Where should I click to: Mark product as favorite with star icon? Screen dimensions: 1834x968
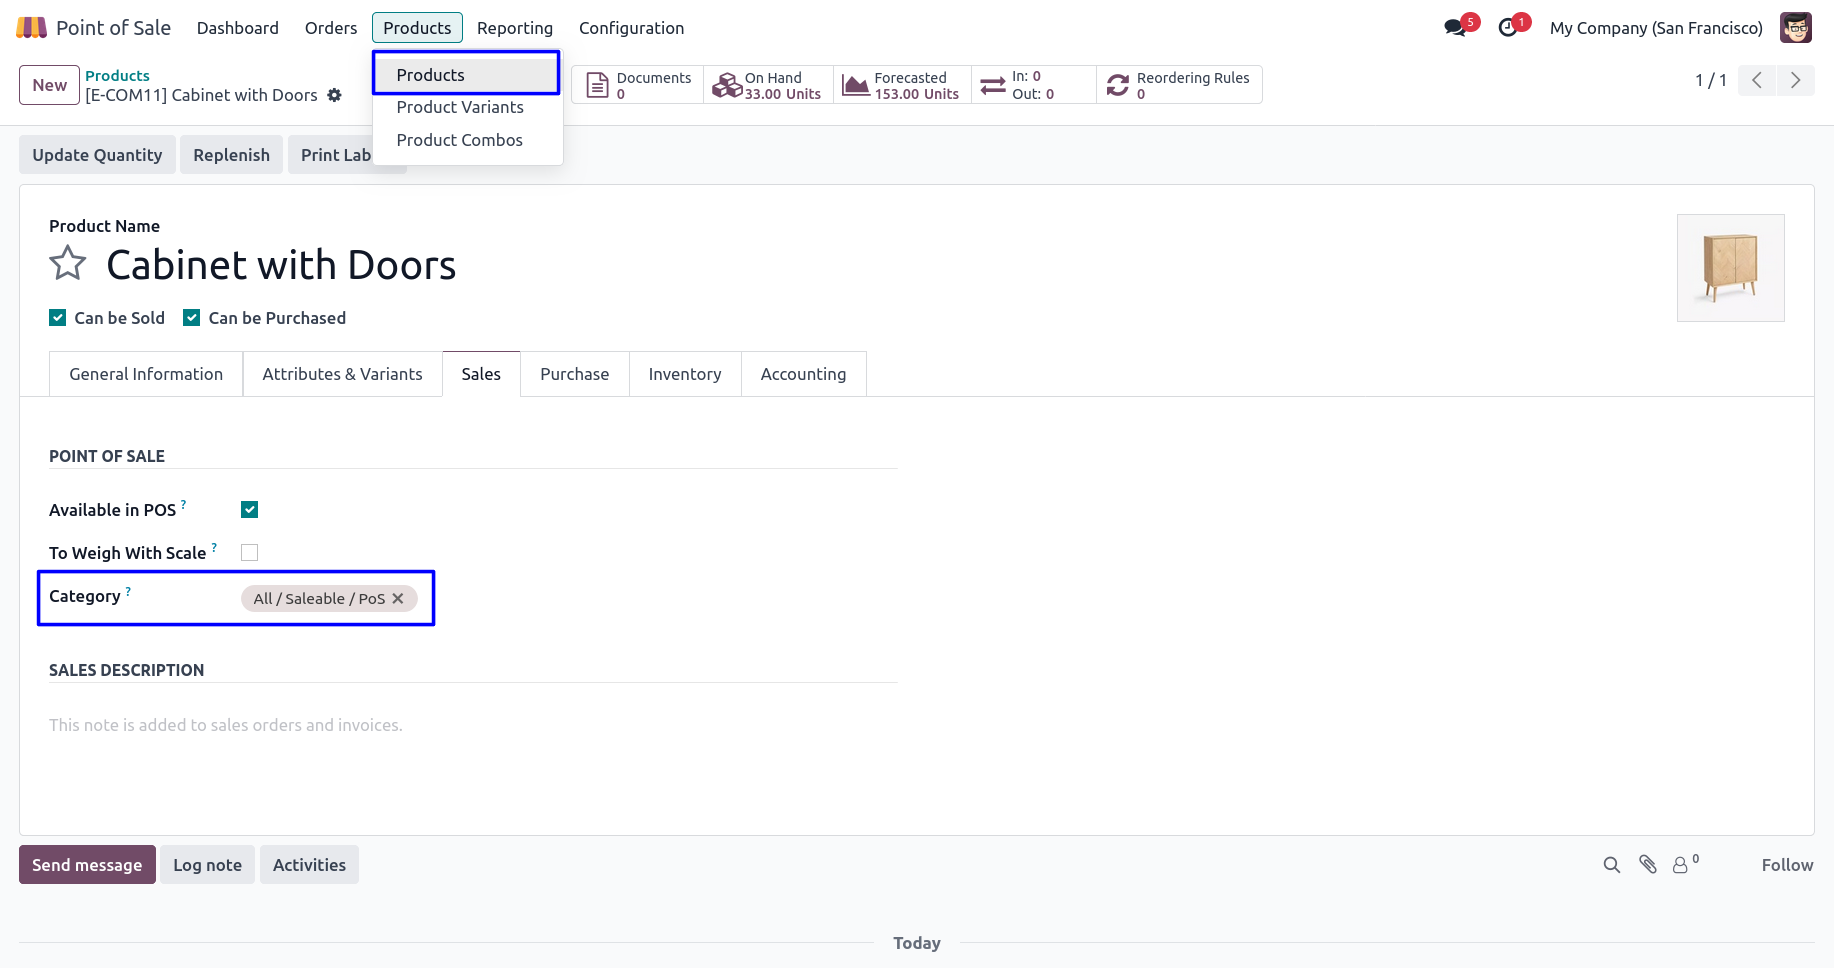(68, 264)
